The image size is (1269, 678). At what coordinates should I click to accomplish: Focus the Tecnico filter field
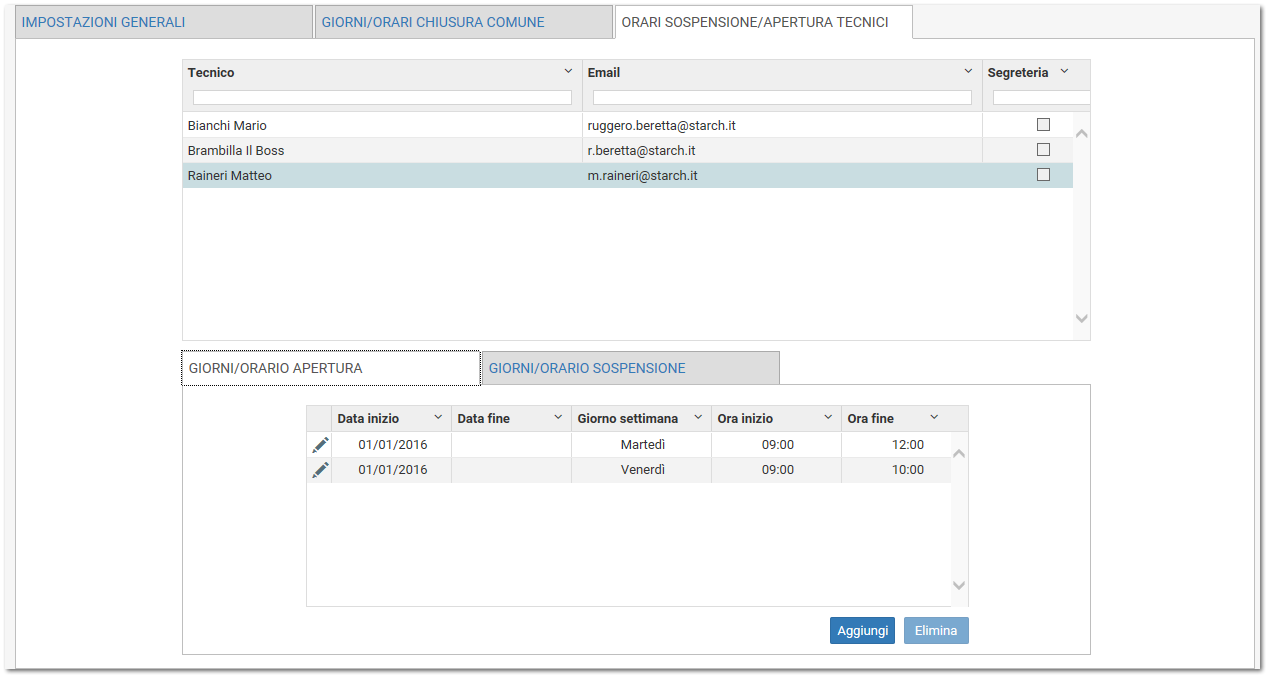[x=382, y=98]
